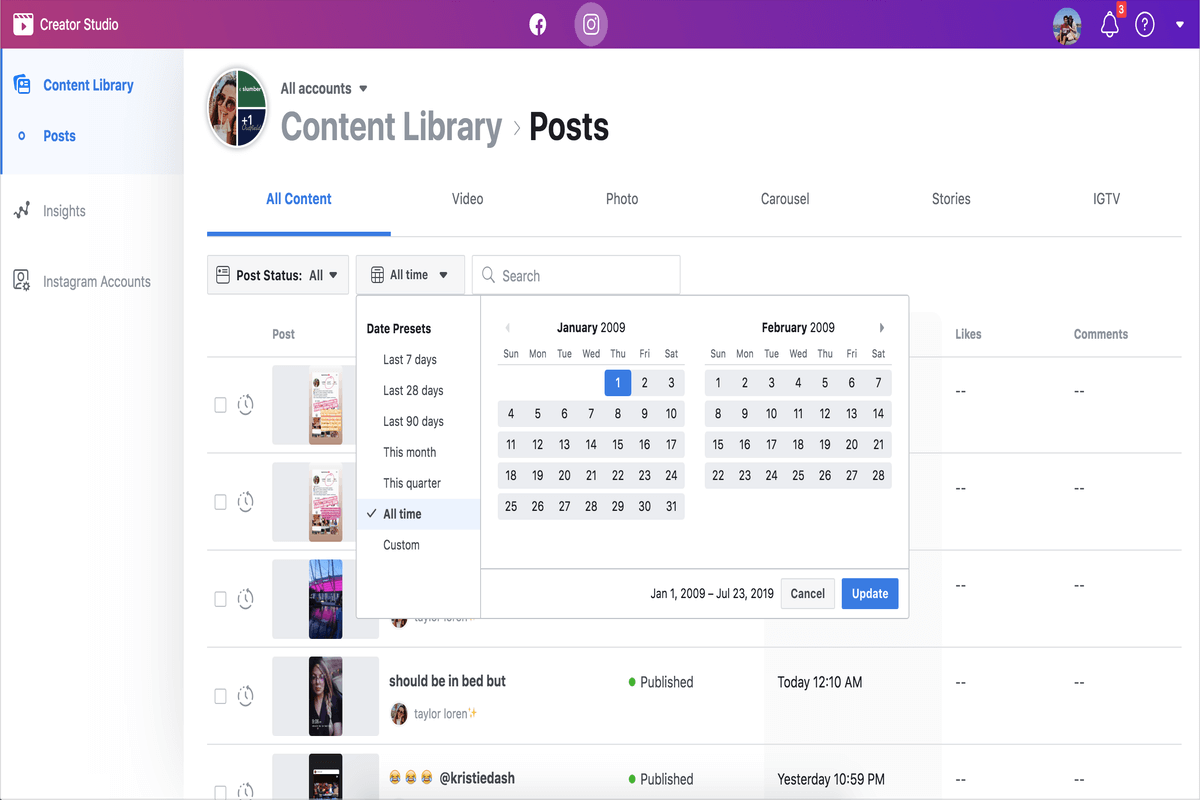
Task: Open the Facebook section in top bar
Action: [x=537, y=24]
